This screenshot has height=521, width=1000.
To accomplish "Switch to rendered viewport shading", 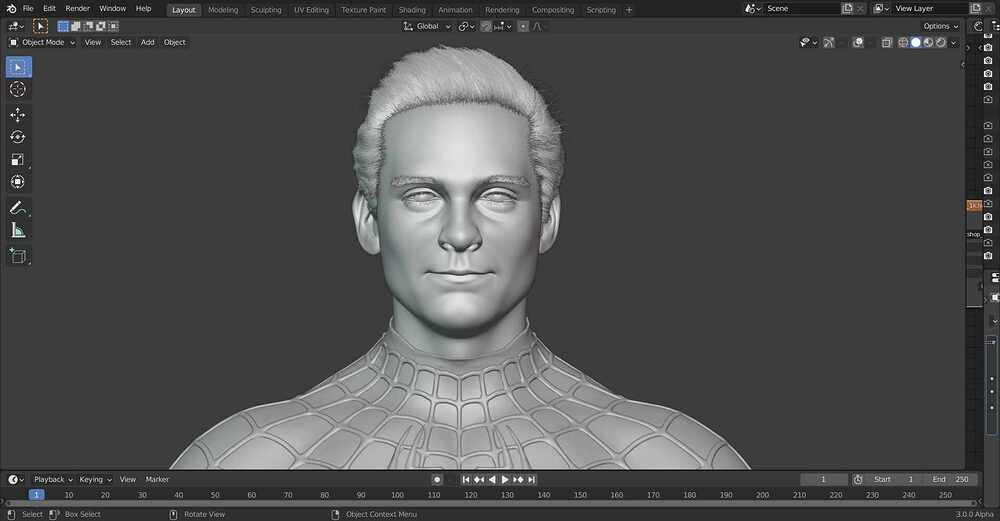I will tap(941, 43).
